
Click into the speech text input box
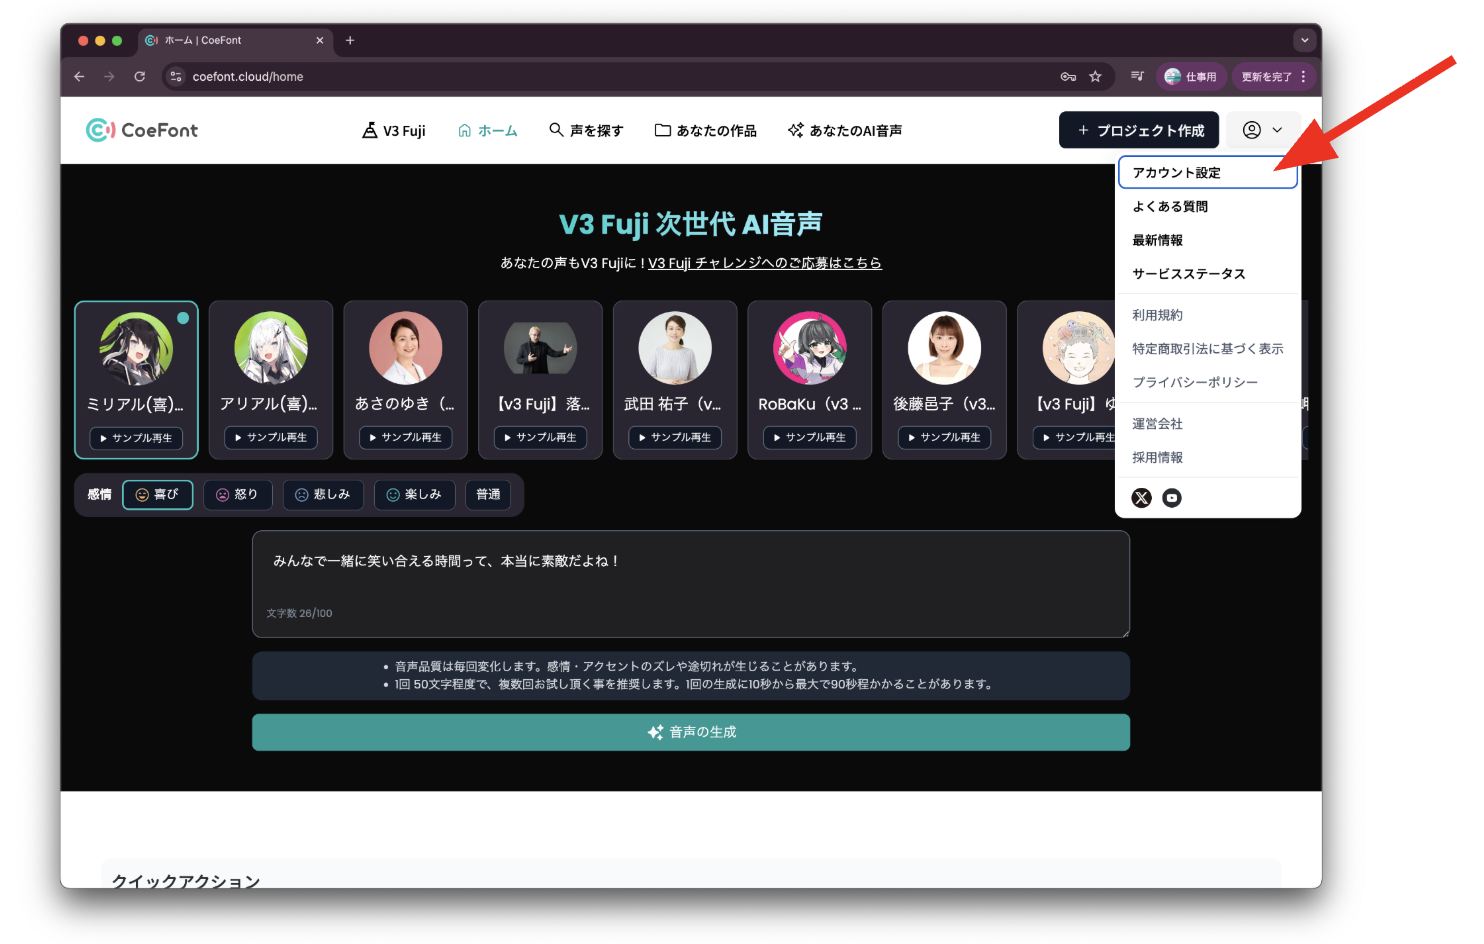pyautogui.click(x=691, y=584)
